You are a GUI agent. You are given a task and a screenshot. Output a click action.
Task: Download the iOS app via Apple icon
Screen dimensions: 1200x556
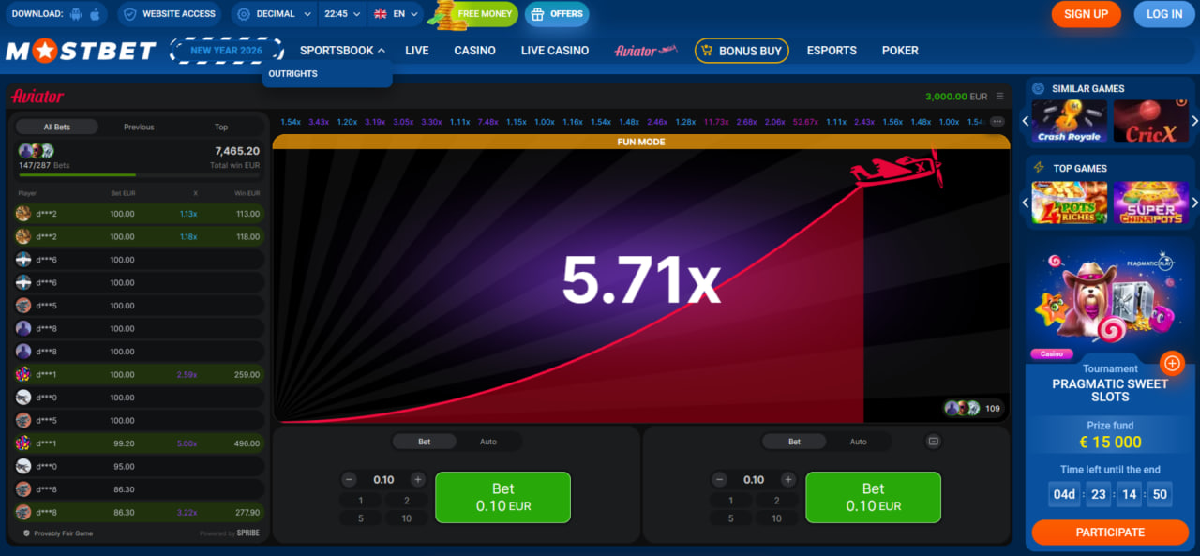coord(95,14)
